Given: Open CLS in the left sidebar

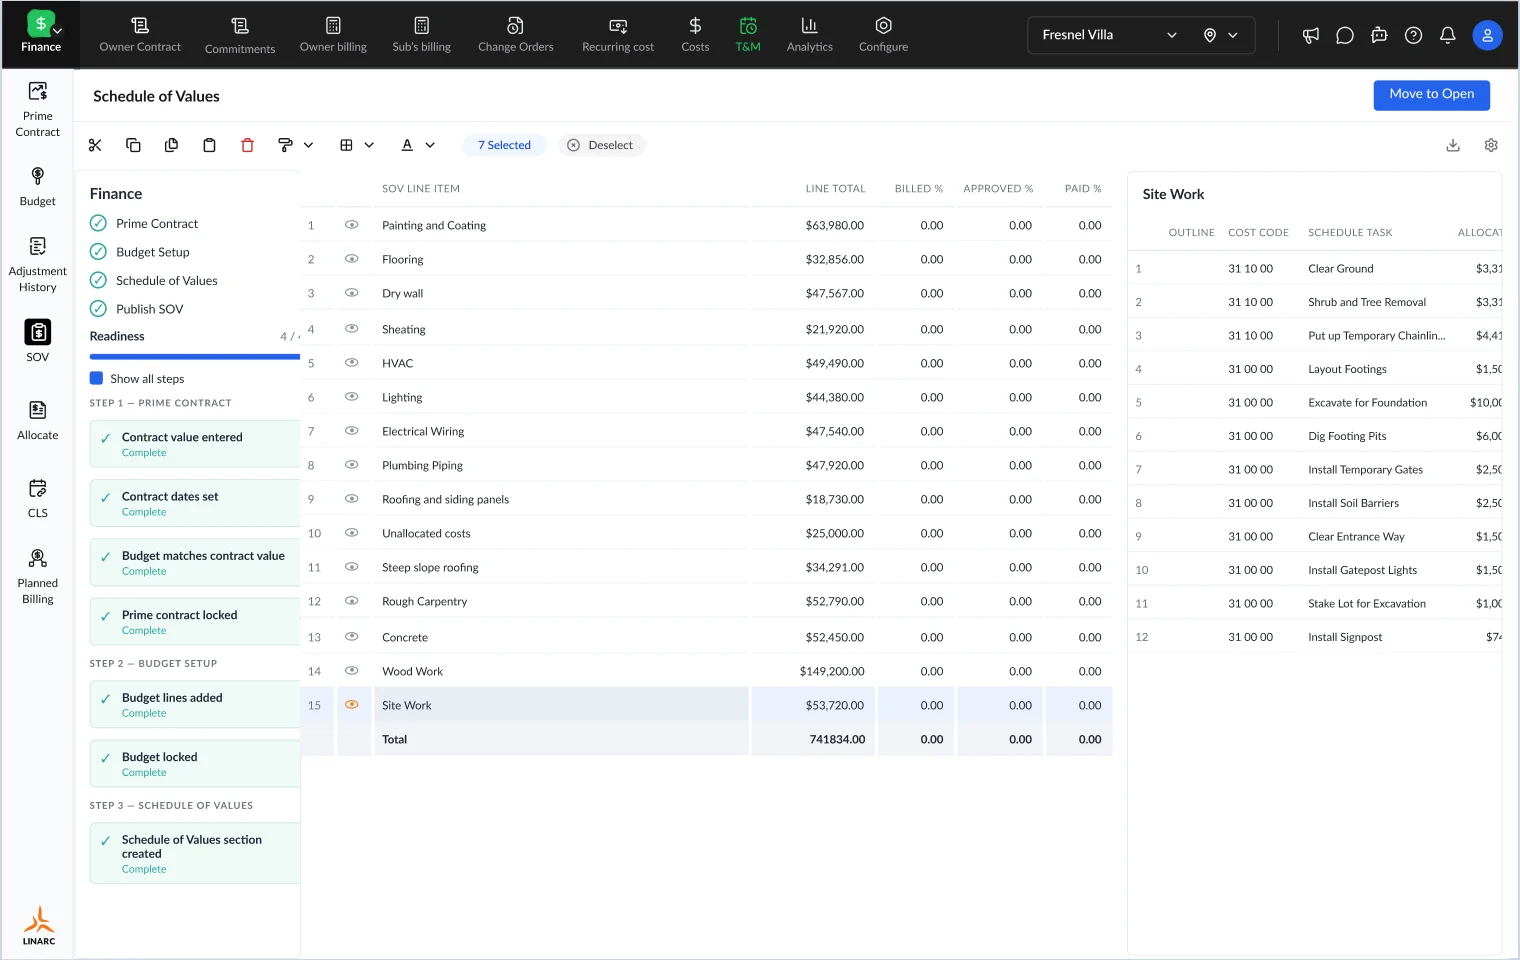Looking at the screenshot, I should (x=38, y=498).
